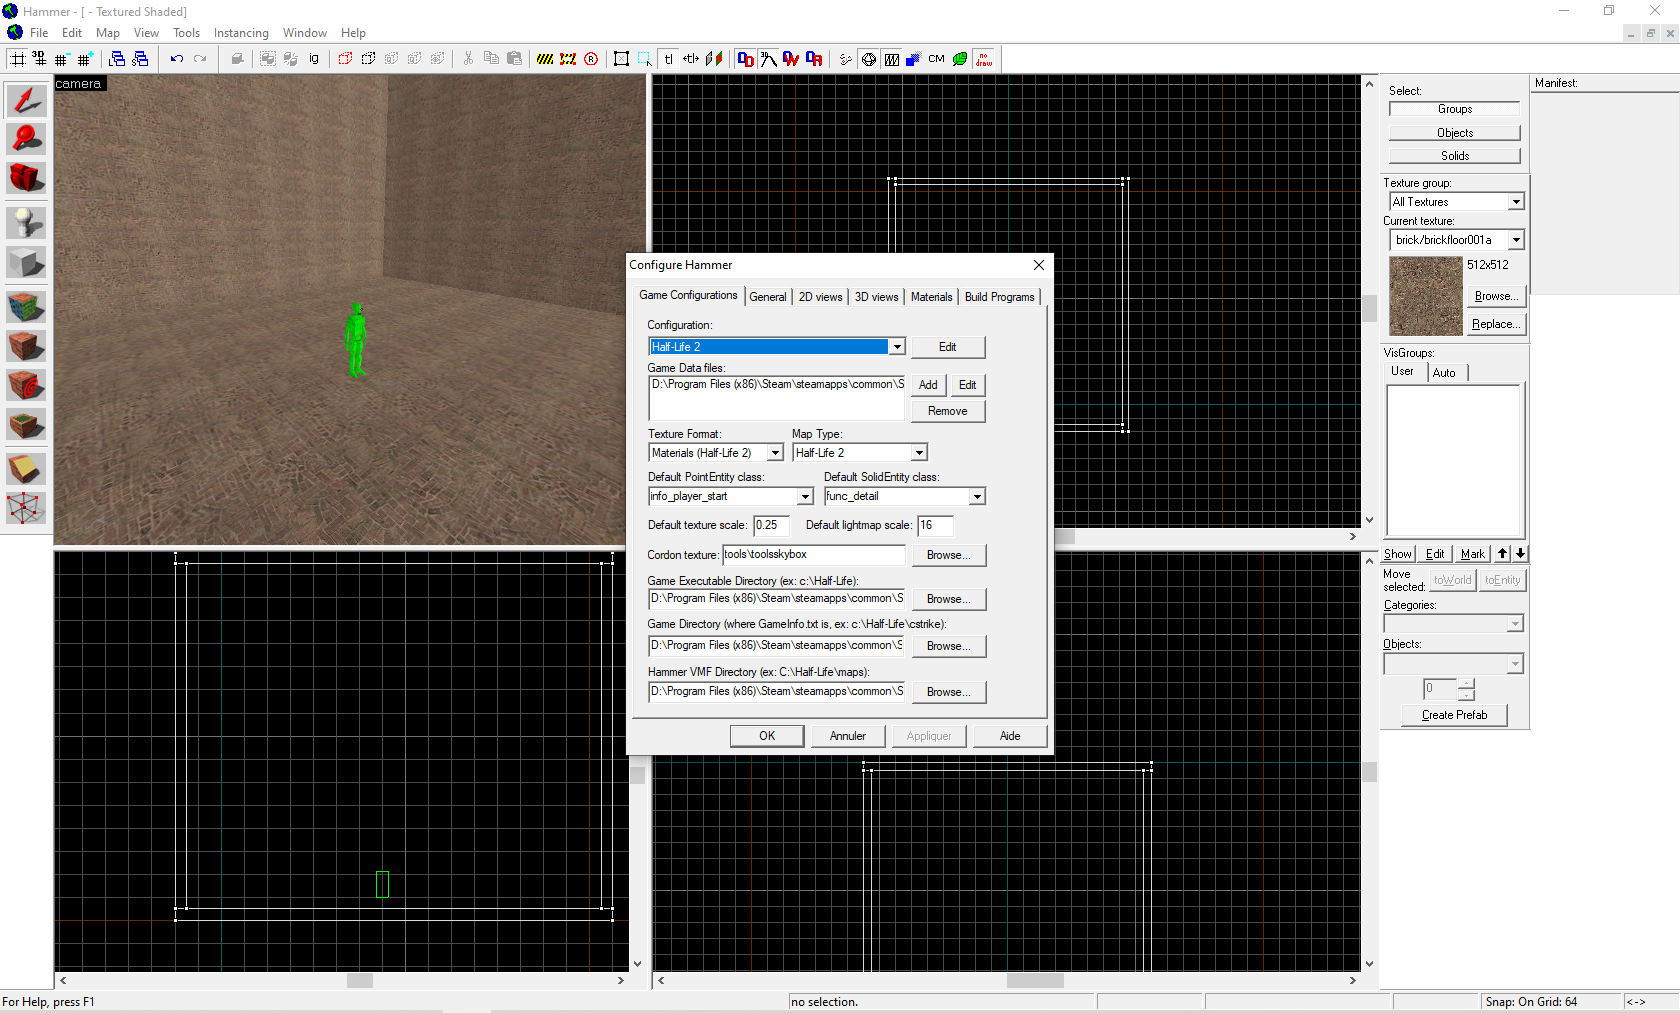The height and width of the screenshot is (1013, 1680).
Task: Click Create Prefab
Action: click(x=1454, y=715)
